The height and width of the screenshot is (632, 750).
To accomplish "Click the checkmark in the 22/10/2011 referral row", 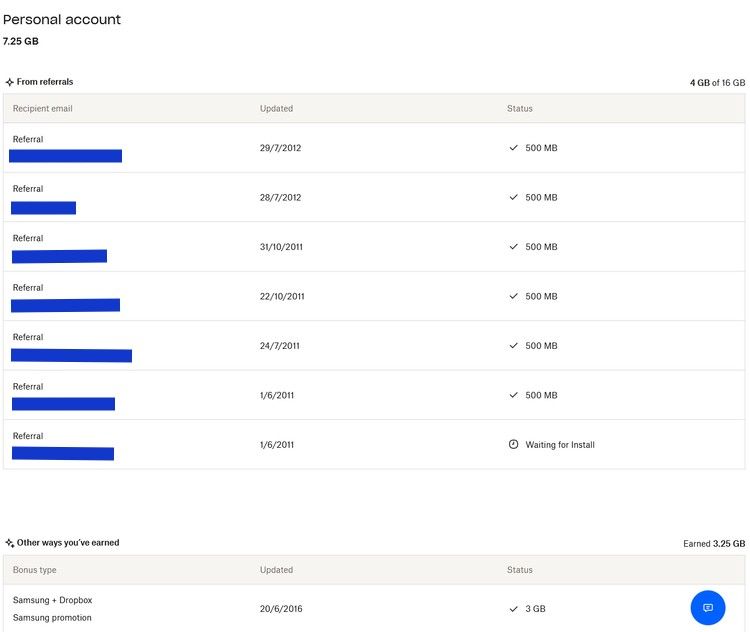I will pos(514,296).
